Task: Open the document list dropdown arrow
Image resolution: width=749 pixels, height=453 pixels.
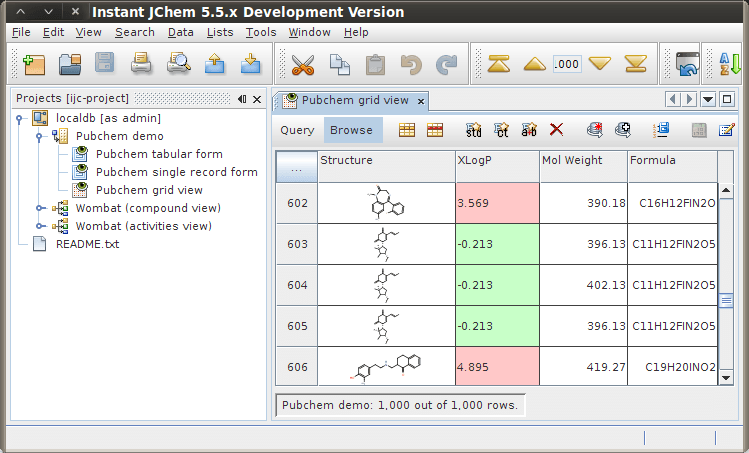Action: pyautogui.click(x=708, y=99)
